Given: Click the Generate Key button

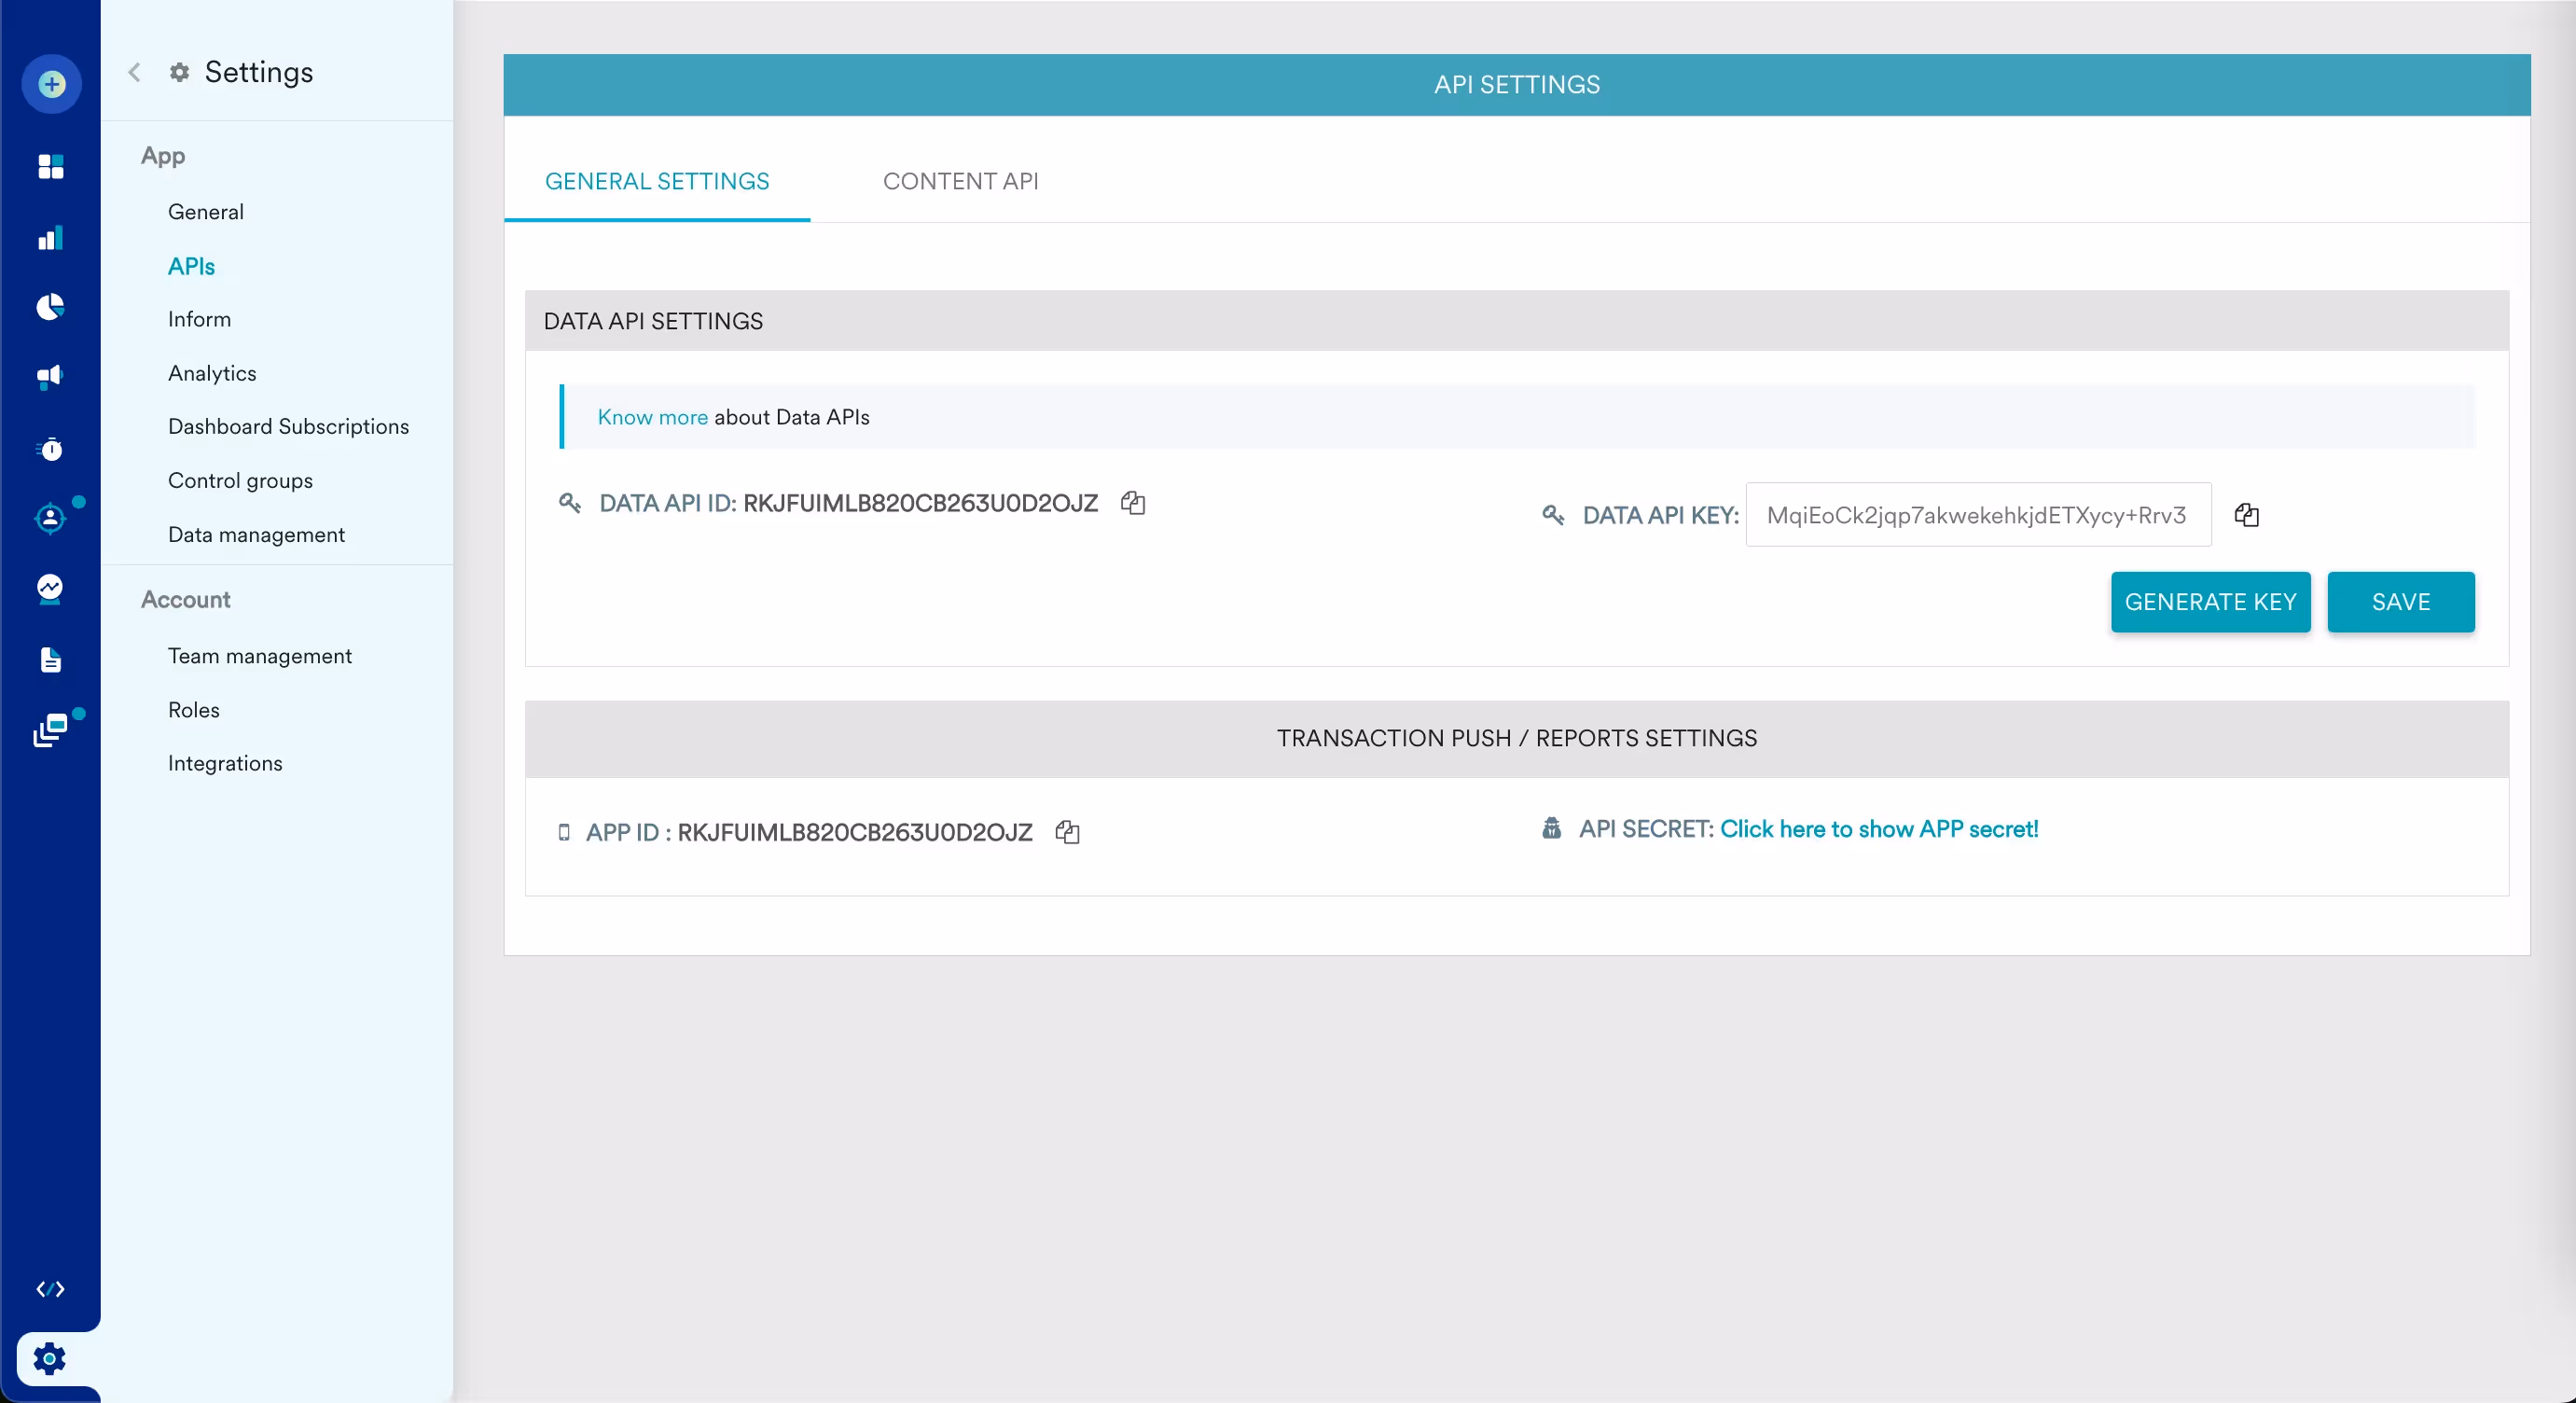Looking at the screenshot, I should pyautogui.click(x=2210, y=602).
